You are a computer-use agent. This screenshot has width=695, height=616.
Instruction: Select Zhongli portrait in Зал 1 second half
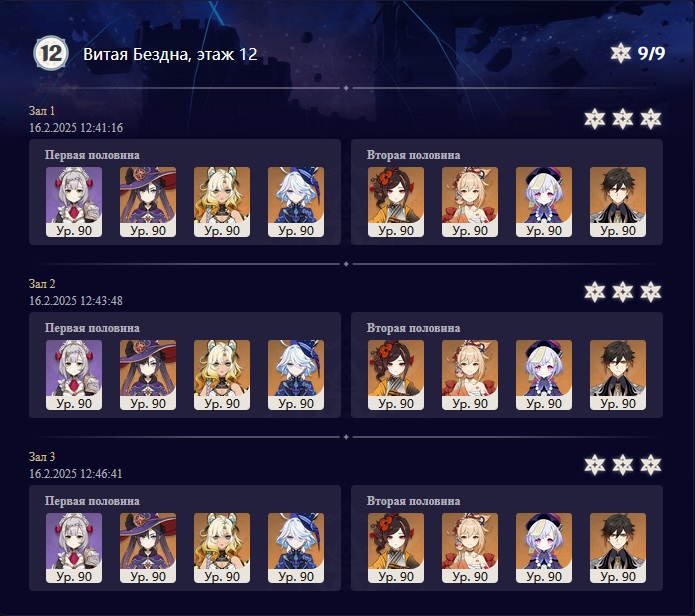(x=618, y=202)
